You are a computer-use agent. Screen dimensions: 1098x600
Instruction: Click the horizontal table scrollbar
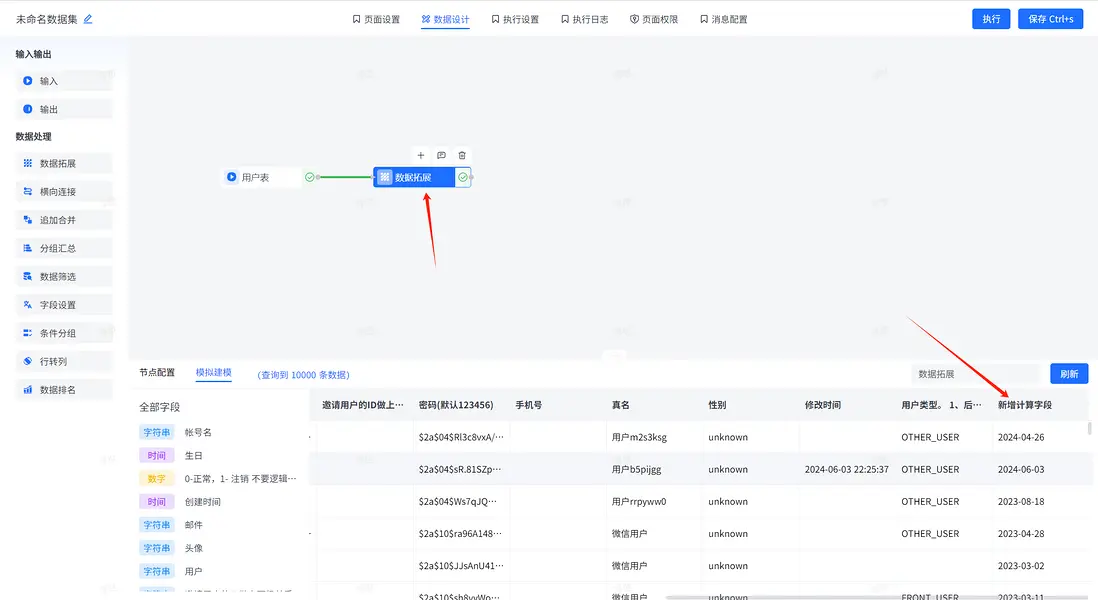tap(875, 597)
